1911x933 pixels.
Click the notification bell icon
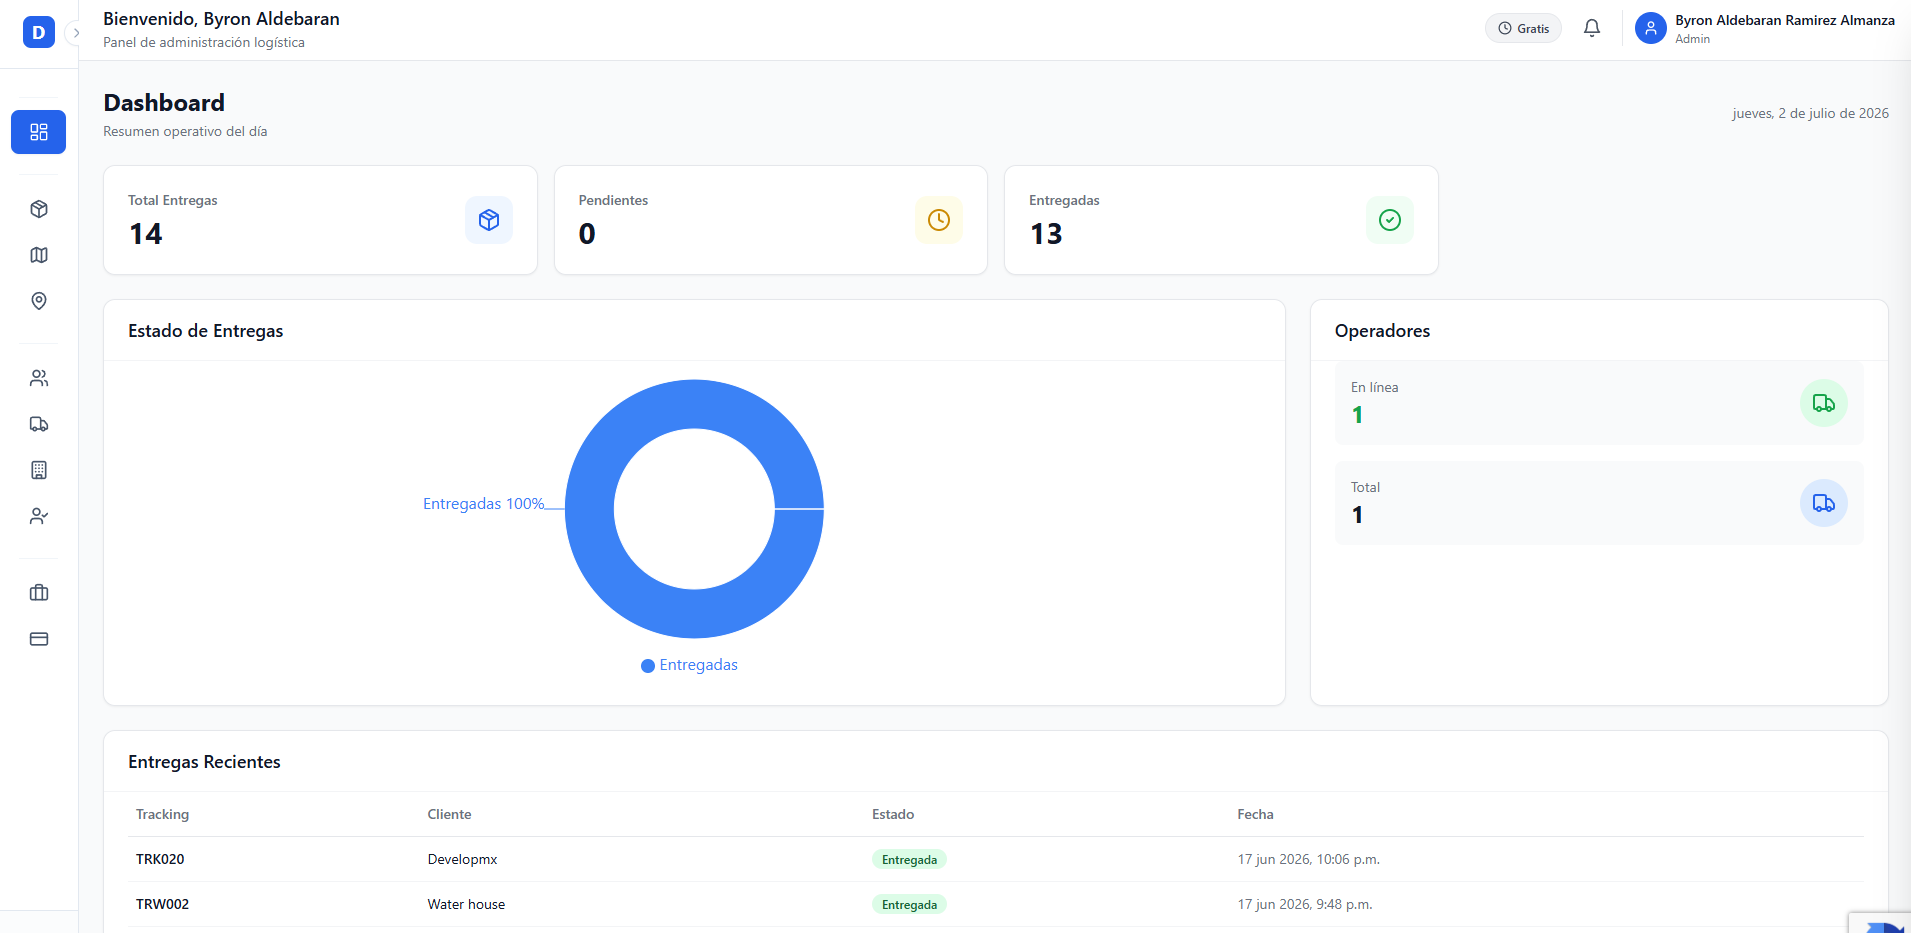coord(1592,28)
